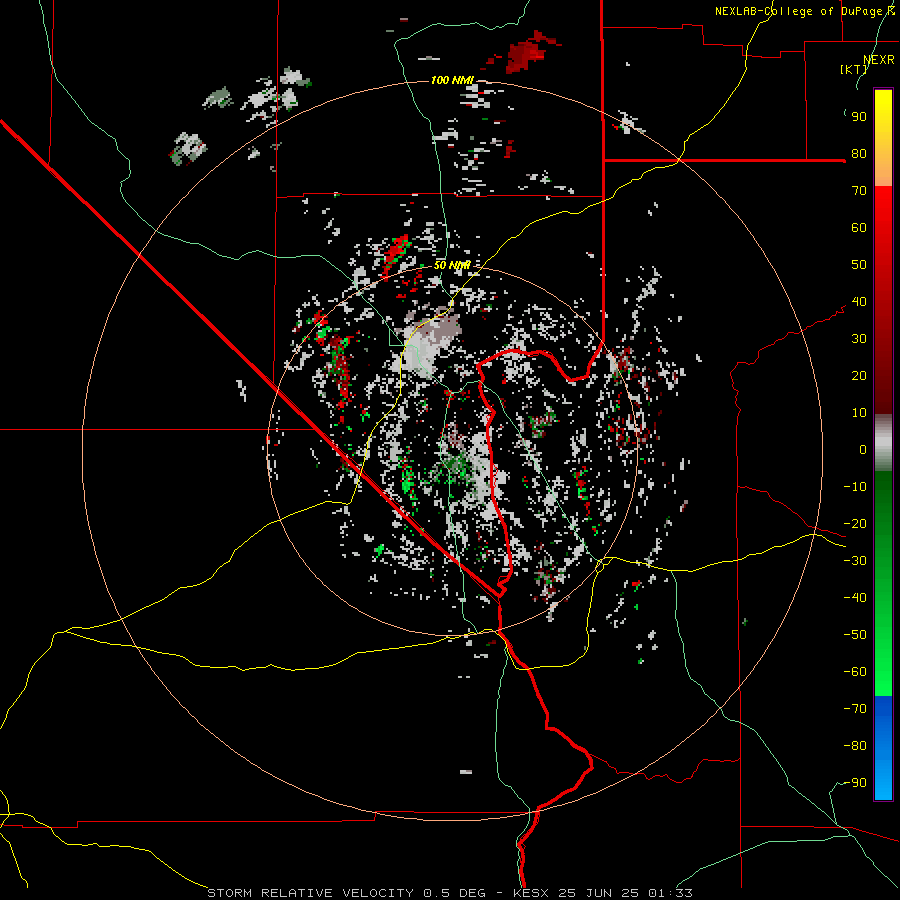Click the 70 value on velocity scale
This screenshot has height=900, width=900.
(x=859, y=191)
